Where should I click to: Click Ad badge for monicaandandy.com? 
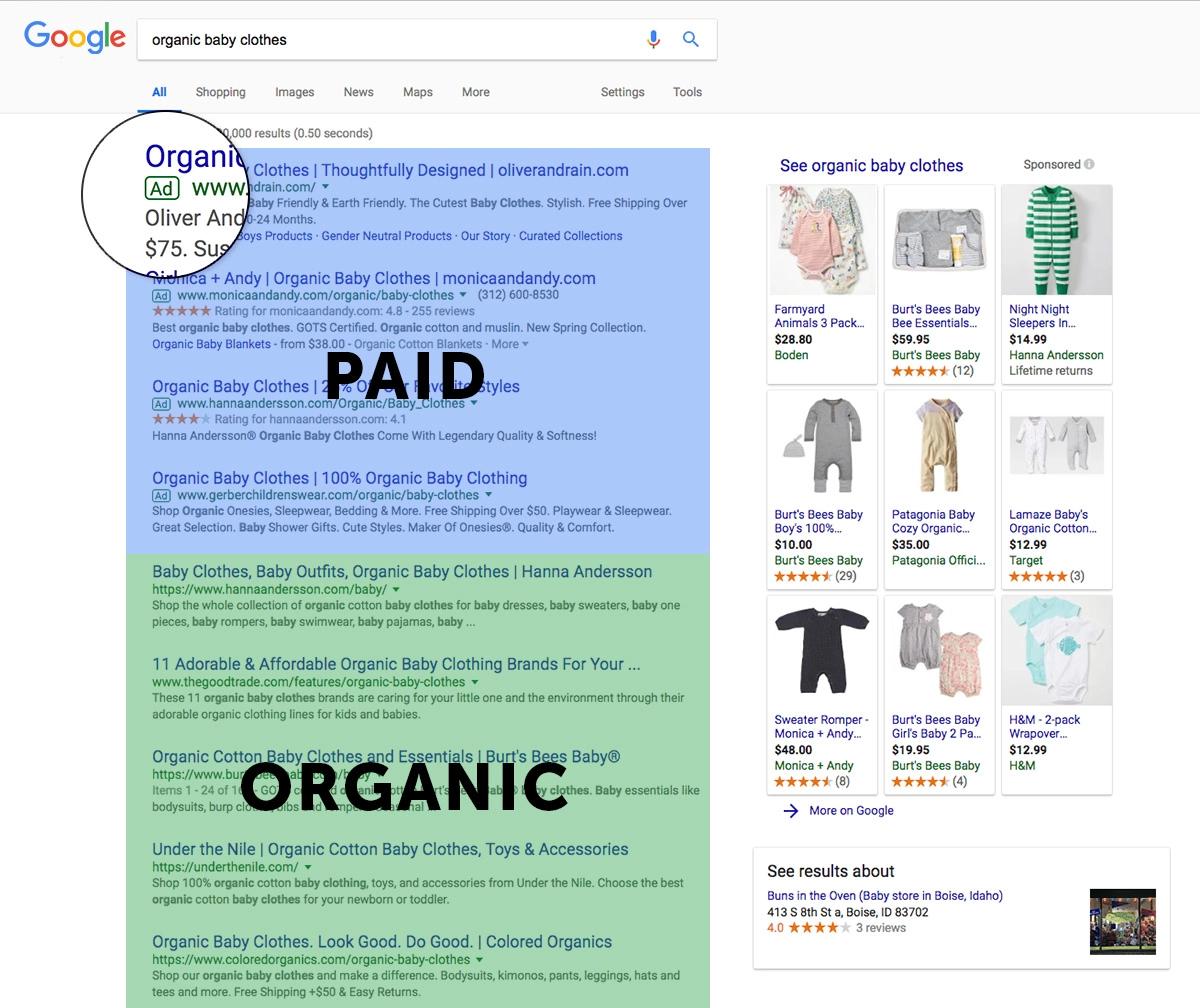click(161, 296)
